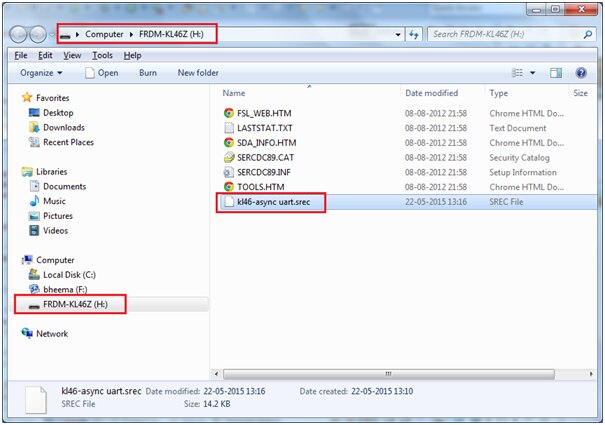Click the details pane file thumbnail

[35, 400]
